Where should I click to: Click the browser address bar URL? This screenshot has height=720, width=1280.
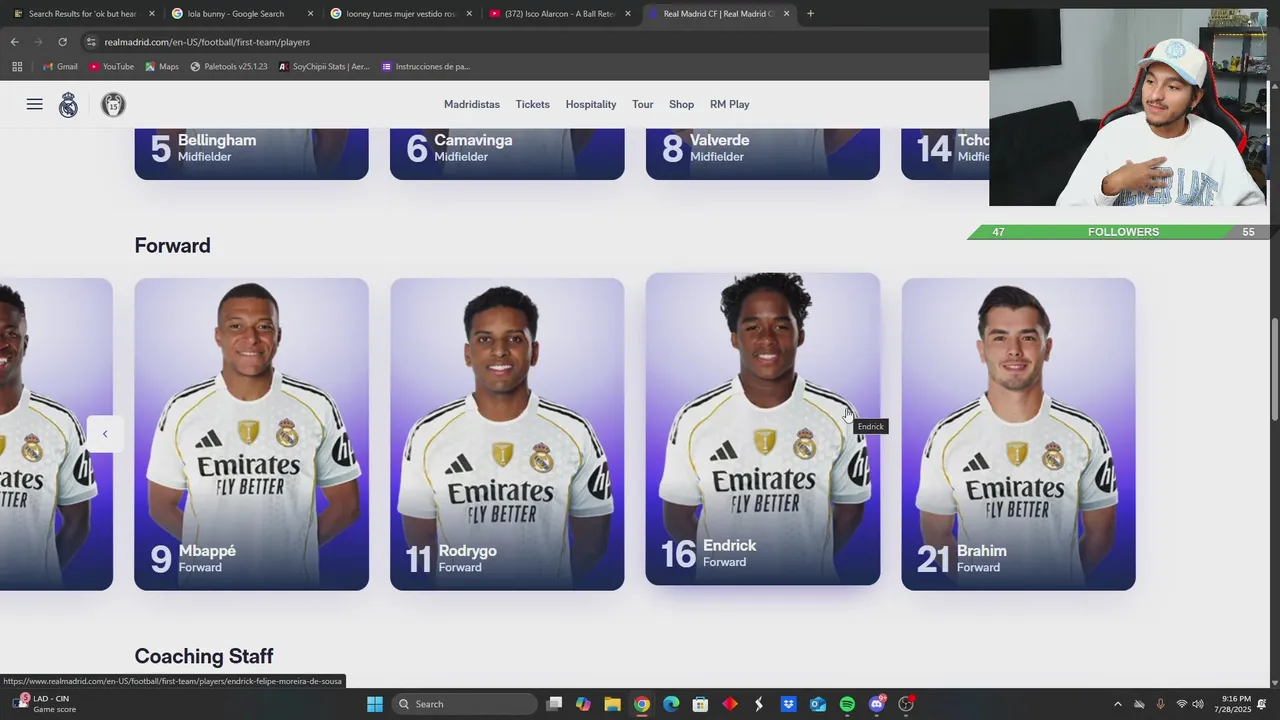[207, 42]
